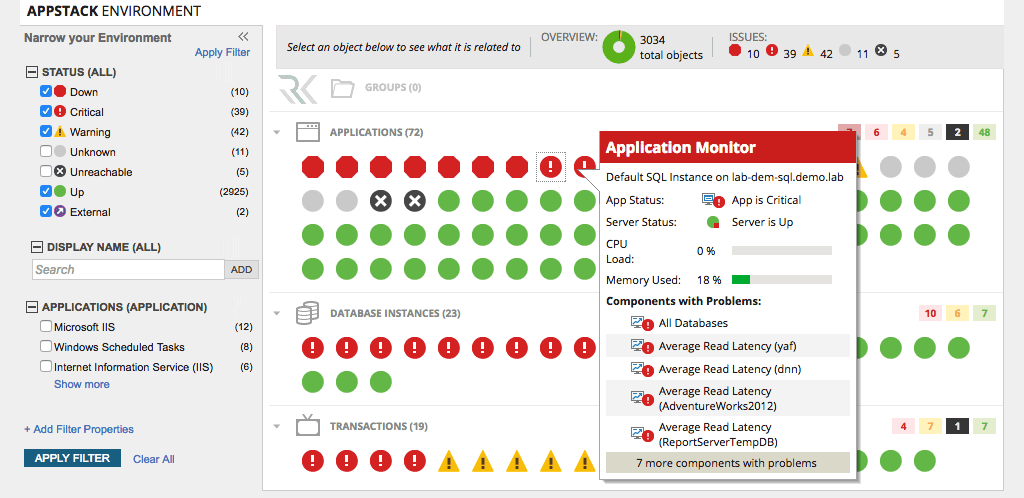The width and height of the screenshot is (1024, 498).
Task: Click first critical database instance icon
Action: tap(313, 348)
